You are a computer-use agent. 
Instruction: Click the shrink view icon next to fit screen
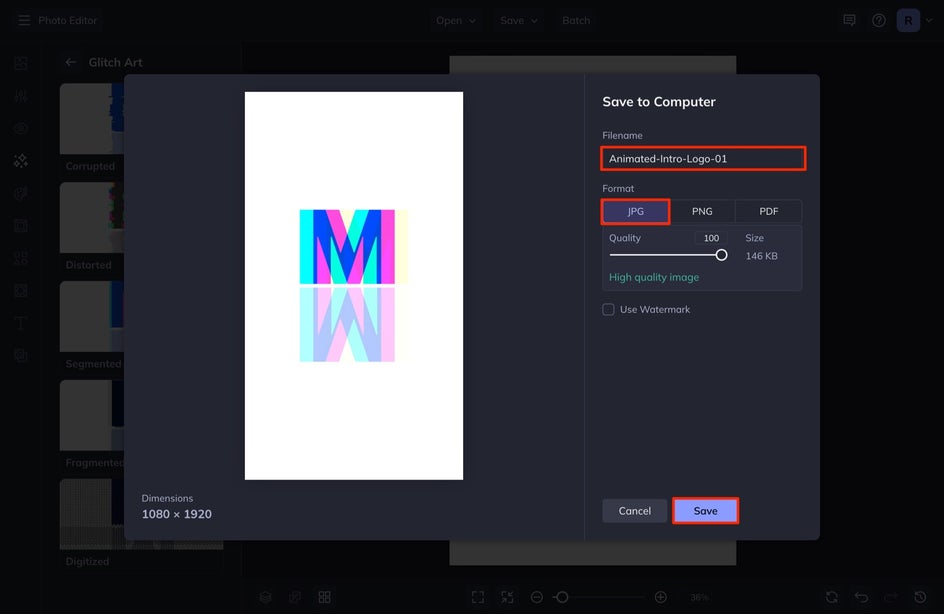coord(508,597)
